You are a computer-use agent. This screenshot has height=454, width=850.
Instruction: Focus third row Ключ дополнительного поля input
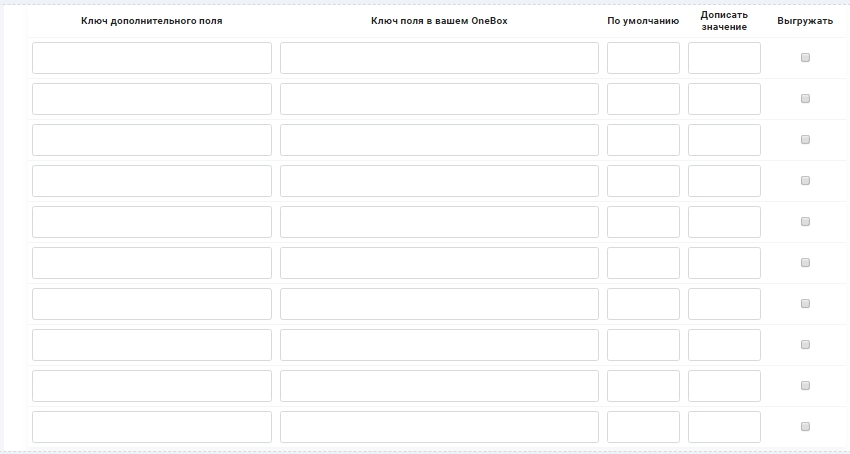152,140
